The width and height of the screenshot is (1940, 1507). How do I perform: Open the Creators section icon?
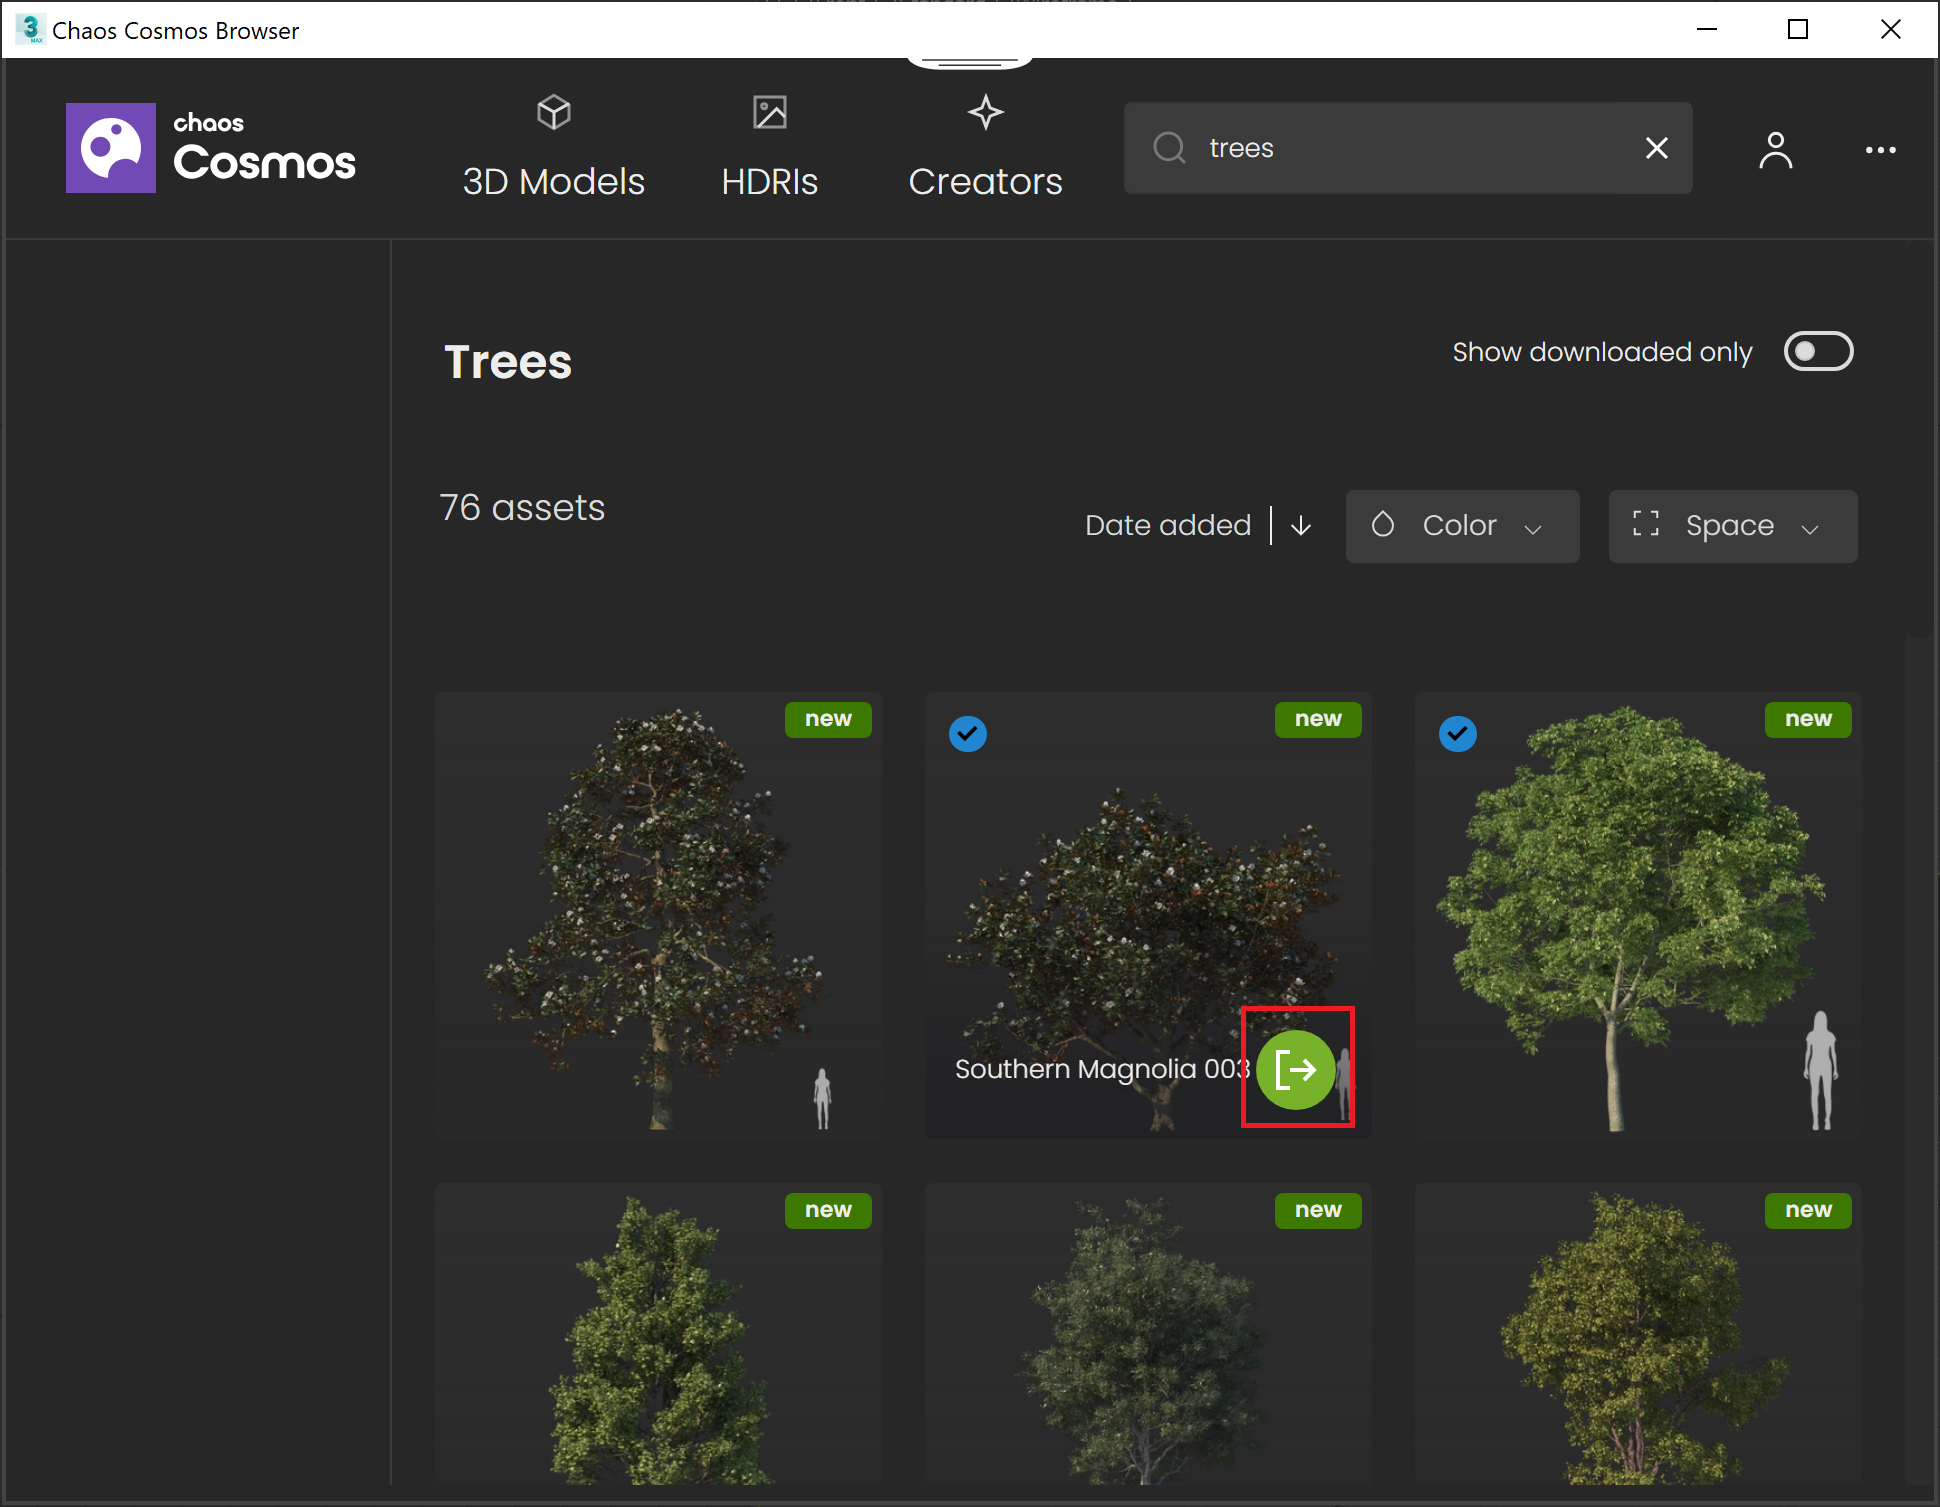pyautogui.click(x=984, y=112)
